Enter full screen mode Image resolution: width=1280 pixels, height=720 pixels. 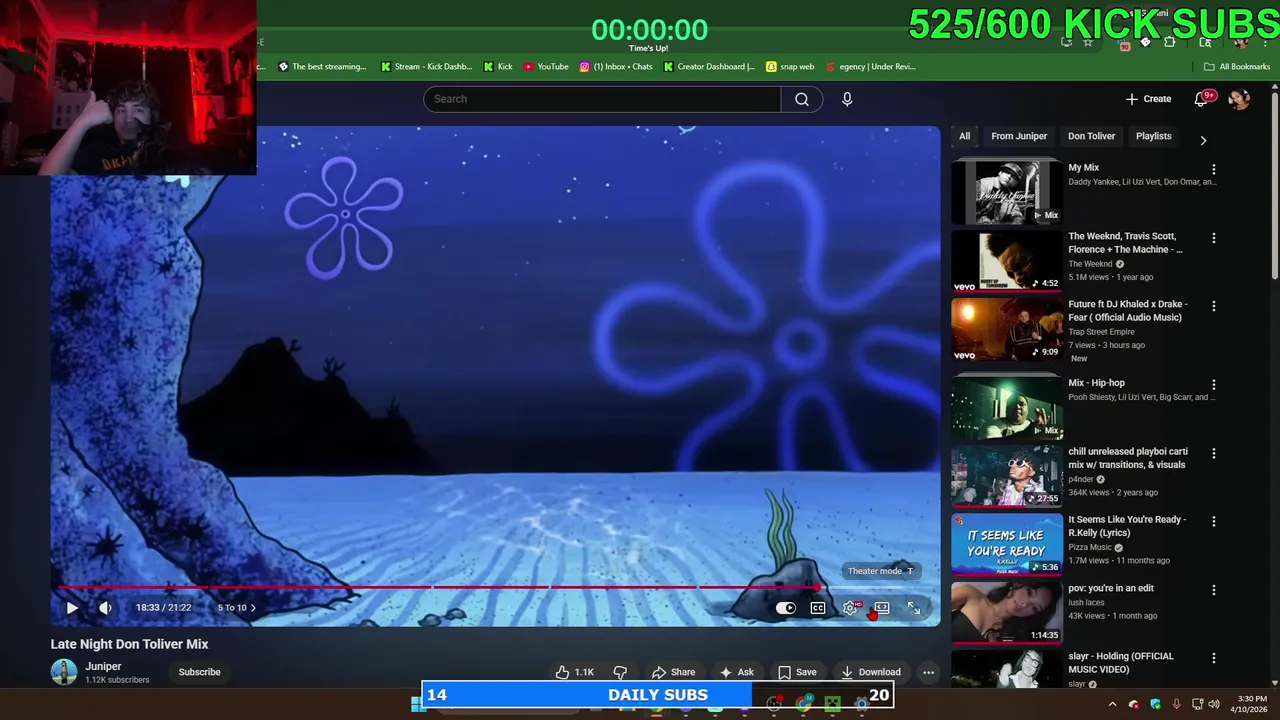pyautogui.click(x=913, y=607)
